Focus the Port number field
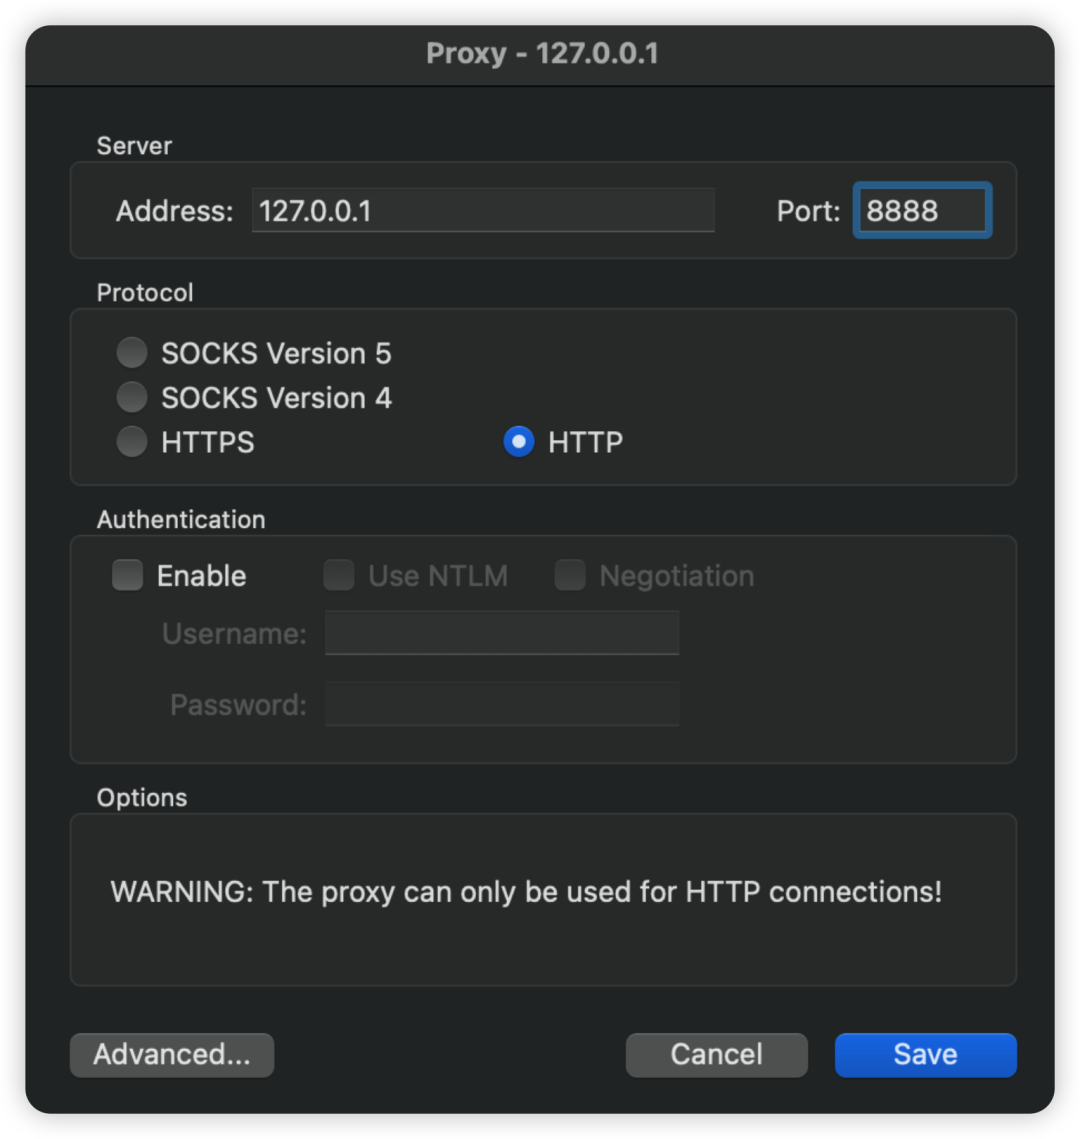This screenshot has width=1080, height=1139. [921, 211]
